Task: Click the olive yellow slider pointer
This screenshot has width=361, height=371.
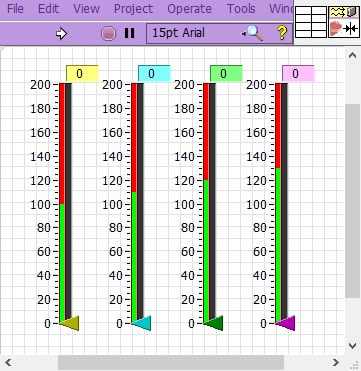Action: (x=71, y=323)
